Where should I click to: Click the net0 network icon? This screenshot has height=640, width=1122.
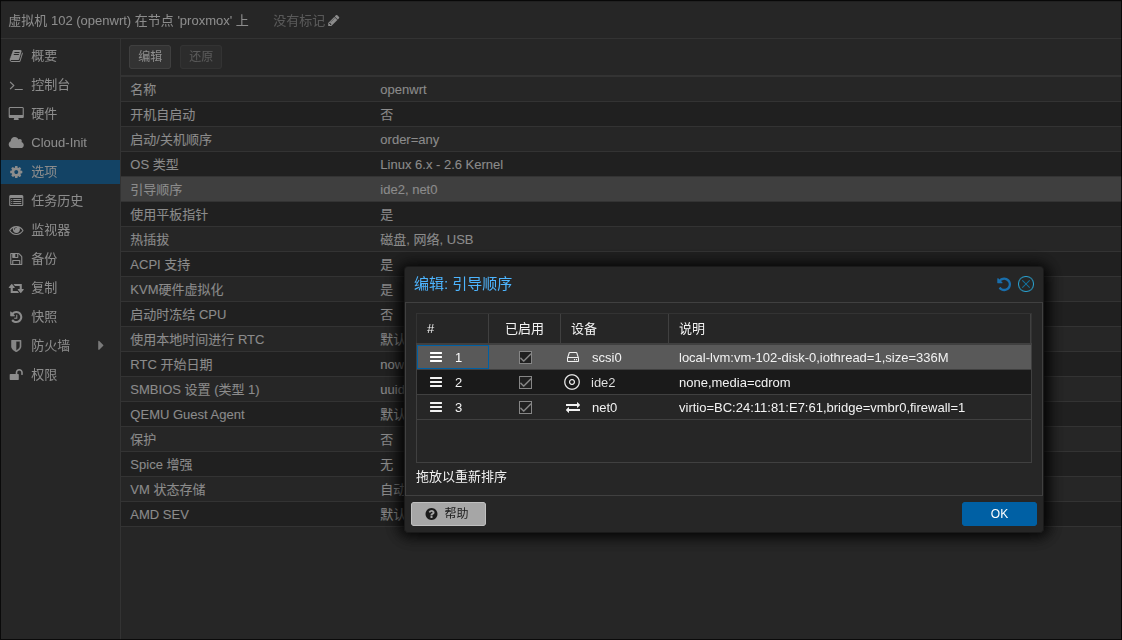pos(573,407)
